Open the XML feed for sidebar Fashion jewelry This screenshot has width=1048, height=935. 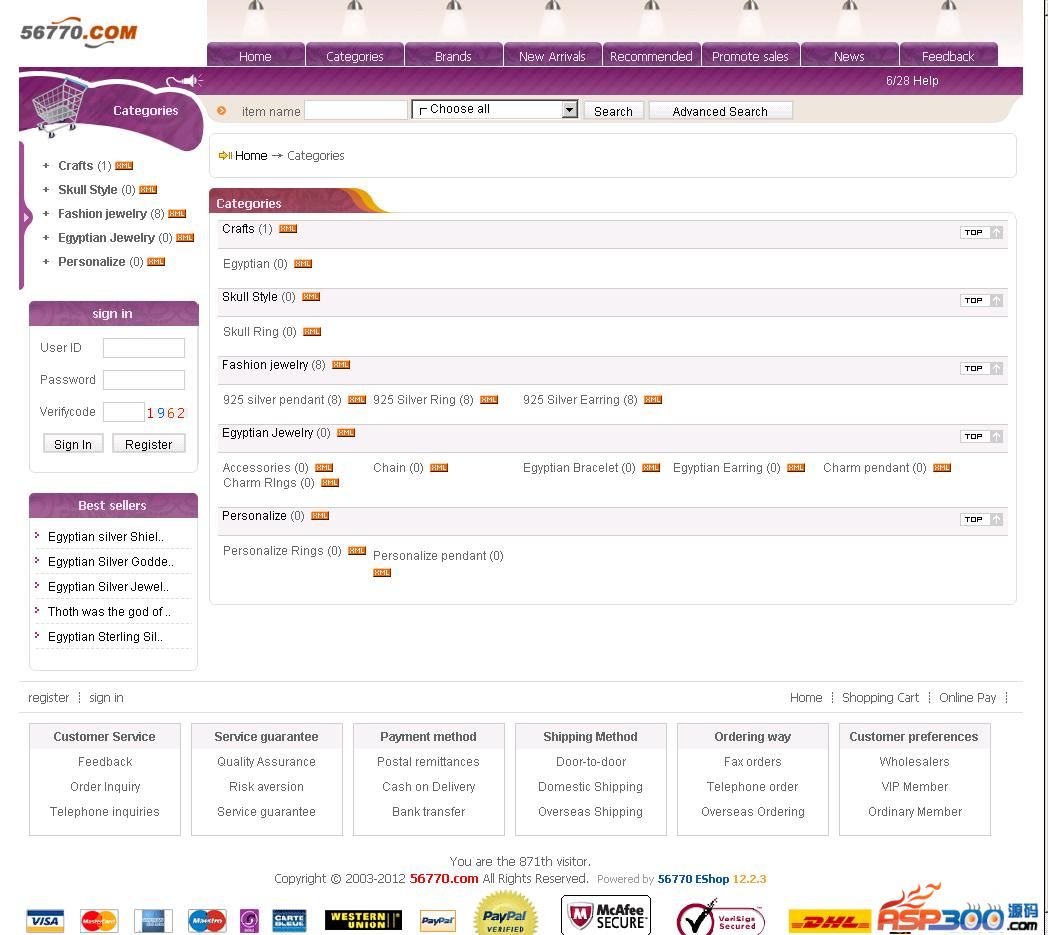pos(177,214)
